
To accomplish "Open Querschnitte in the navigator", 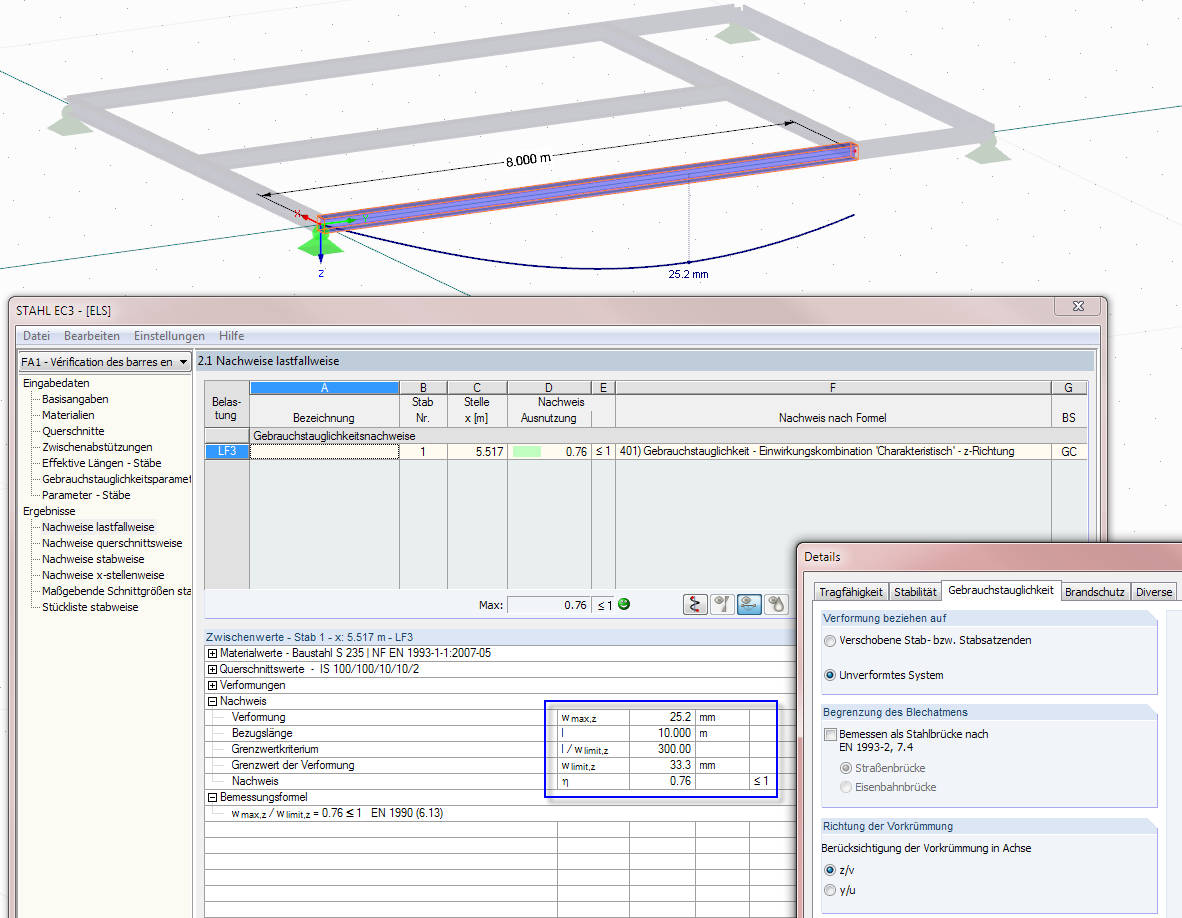I will pyautogui.click(x=73, y=431).
